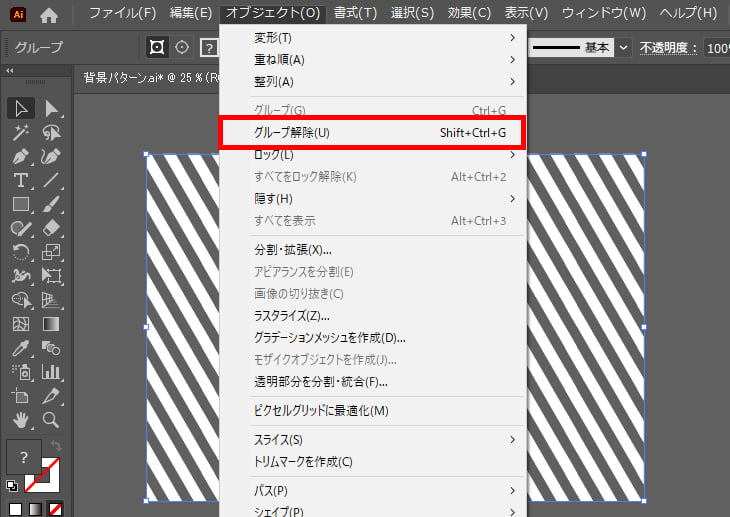Select the Rotate tool
The image size is (730, 517).
tap(21, 252)
